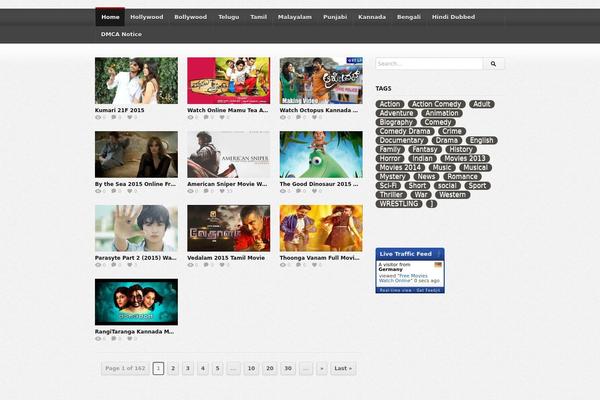Open the DMCA Notice page
The height and width of the screenshot is (400, 600).
click(121, 34)
